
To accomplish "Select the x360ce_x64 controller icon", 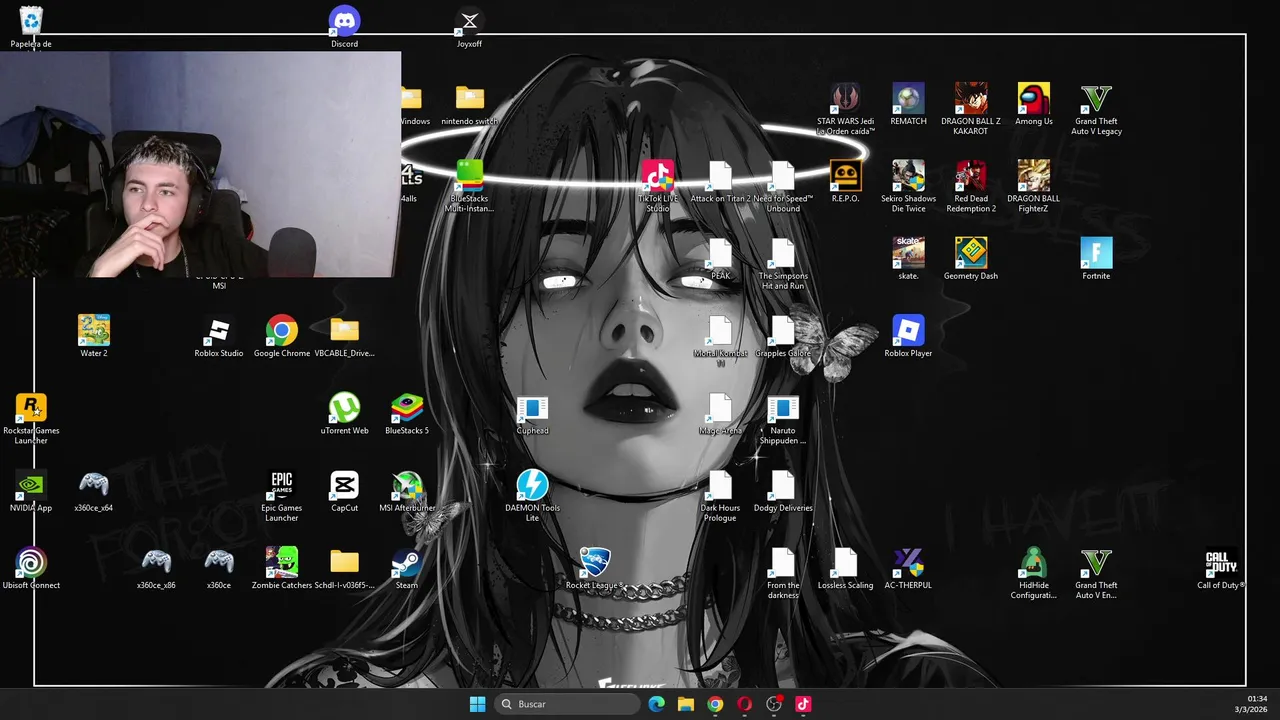I will (93, 492).
